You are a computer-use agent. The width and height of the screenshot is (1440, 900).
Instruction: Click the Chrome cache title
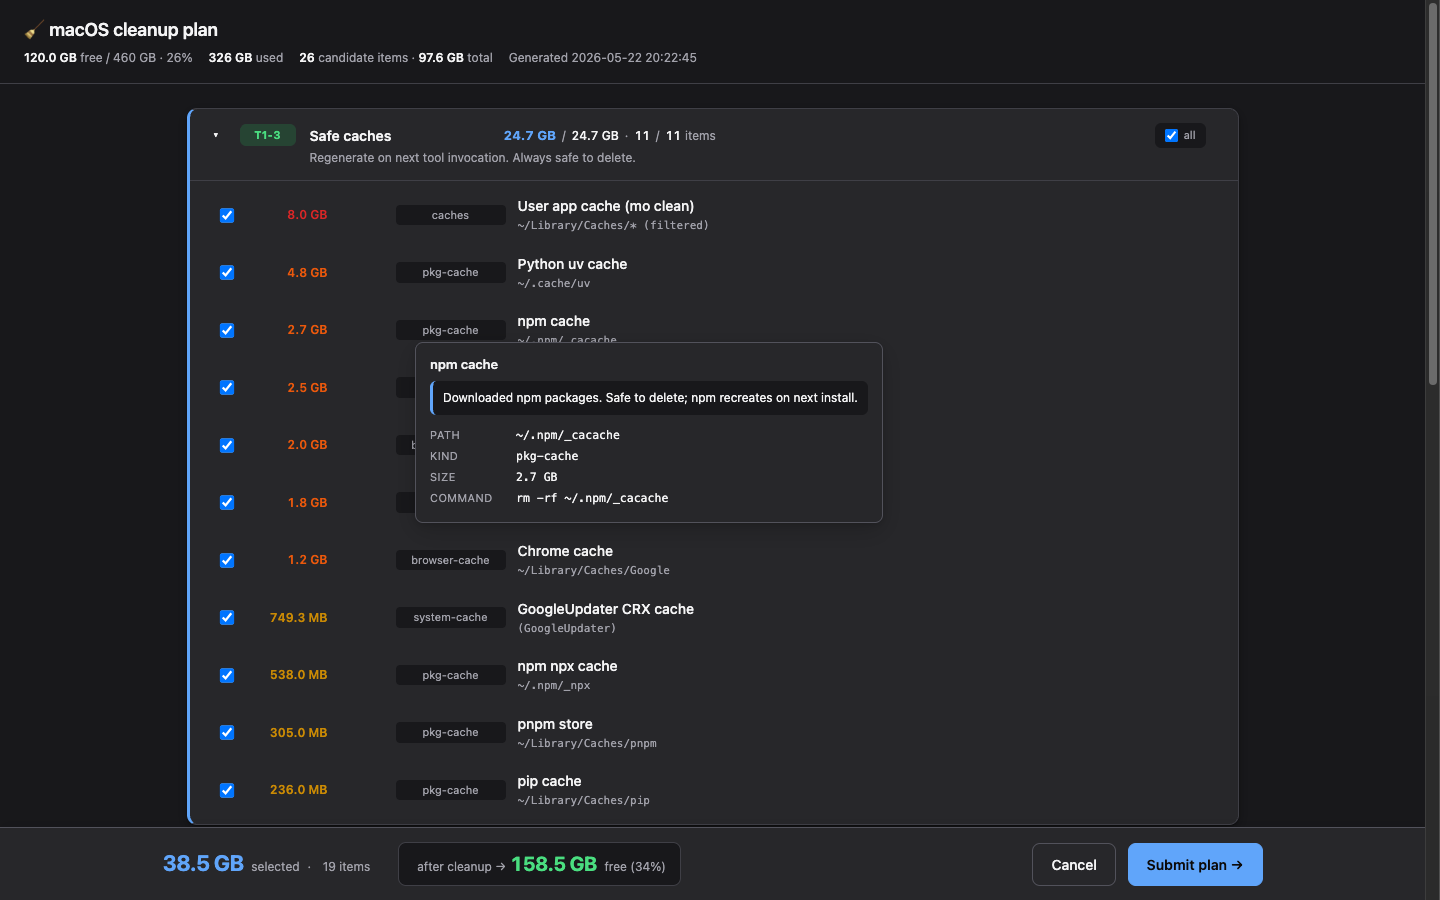tap(565, 551)
